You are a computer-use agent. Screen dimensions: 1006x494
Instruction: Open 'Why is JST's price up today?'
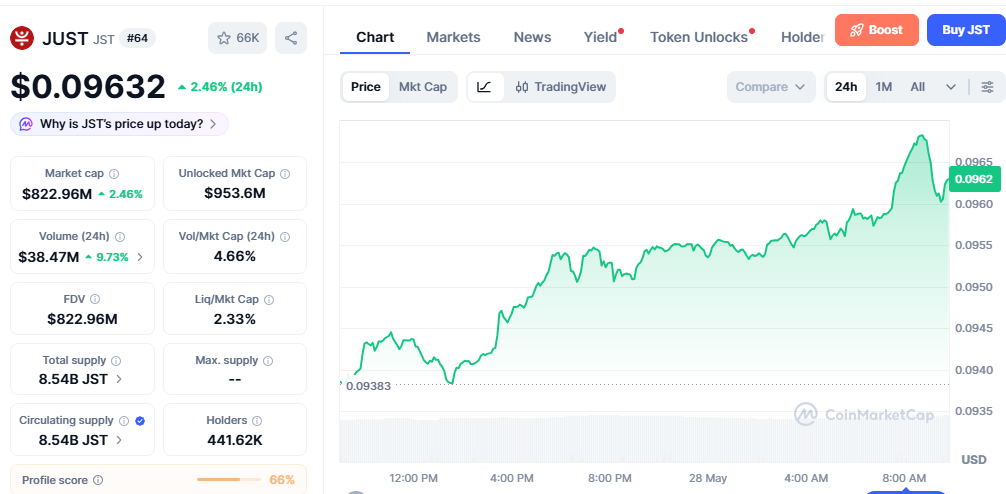coord(119,124)
